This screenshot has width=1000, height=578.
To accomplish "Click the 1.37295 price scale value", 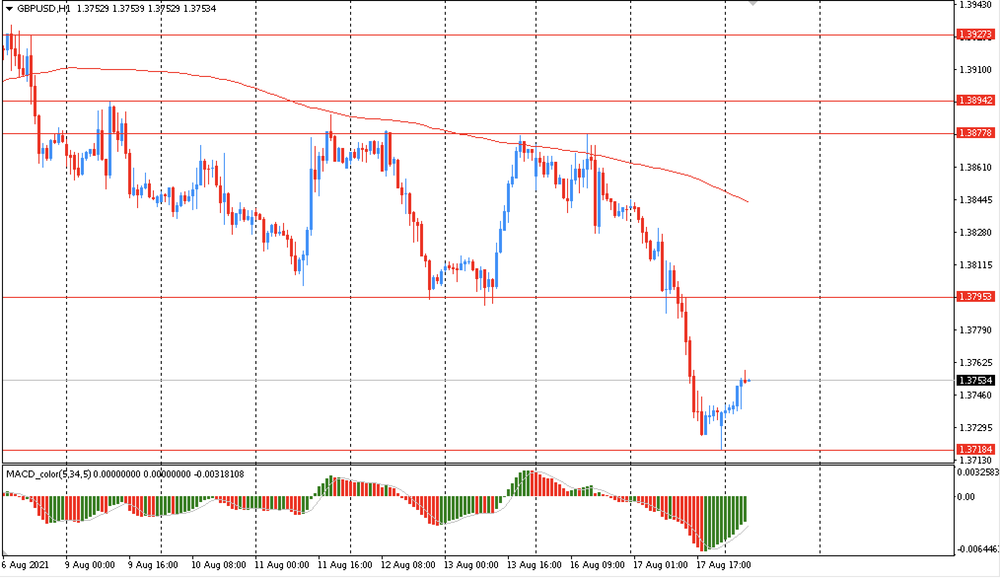I will click(976, 427).
